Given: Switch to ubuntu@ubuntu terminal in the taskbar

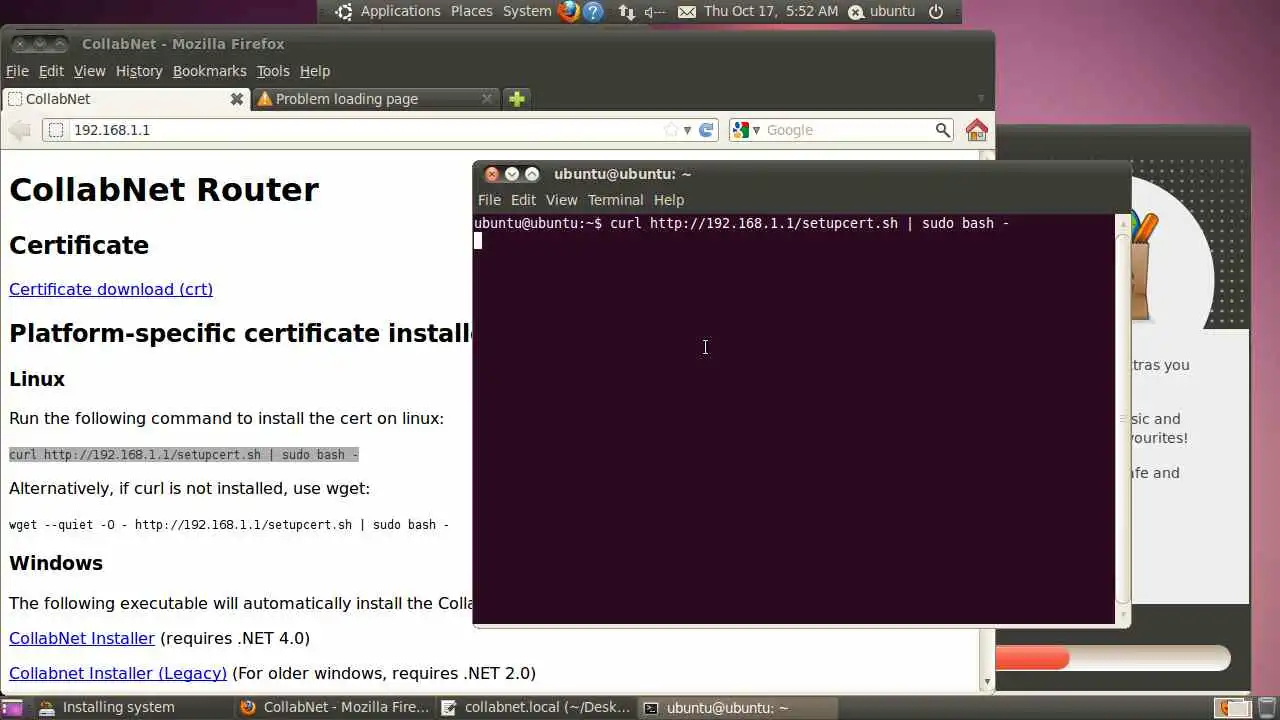Looking at the screenshot, I should click(x=738, y=708).
